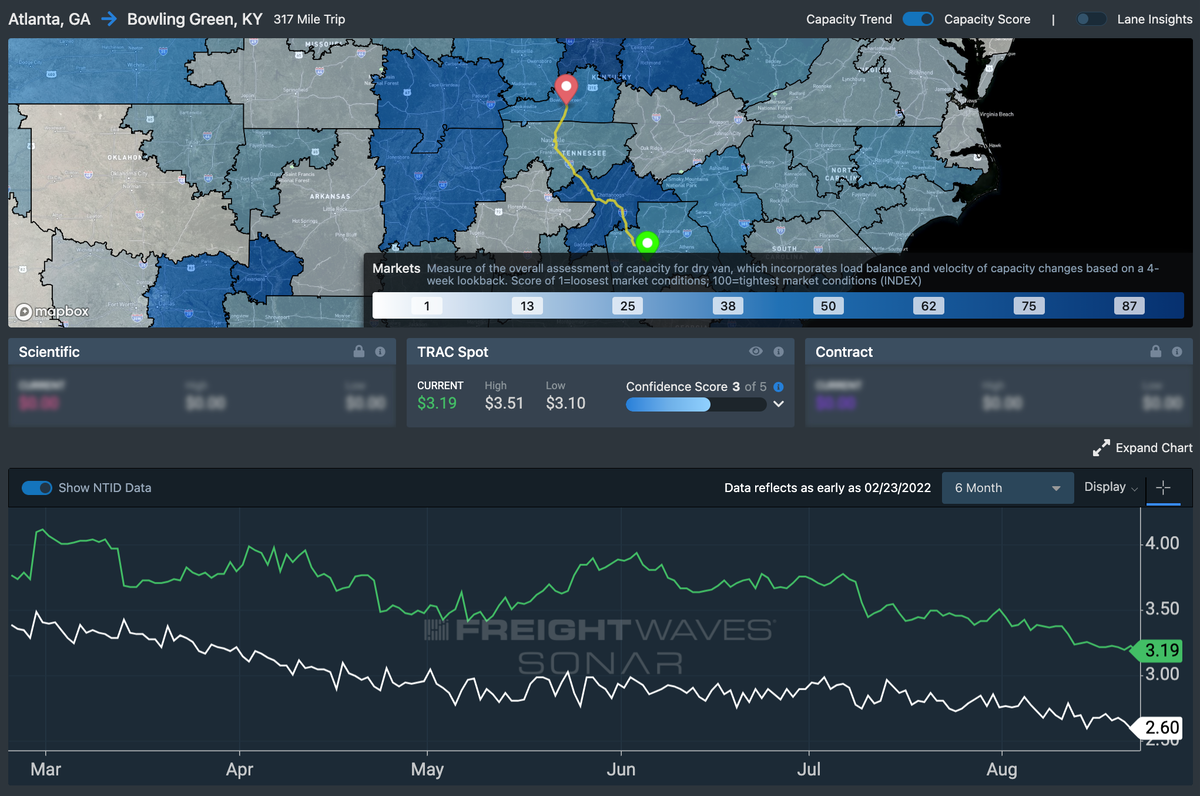This screenshot has width=1200, height=796.
Task: Click the info icon beside Confidence Score
Action: pyautogui.click(x=779, y=386)
